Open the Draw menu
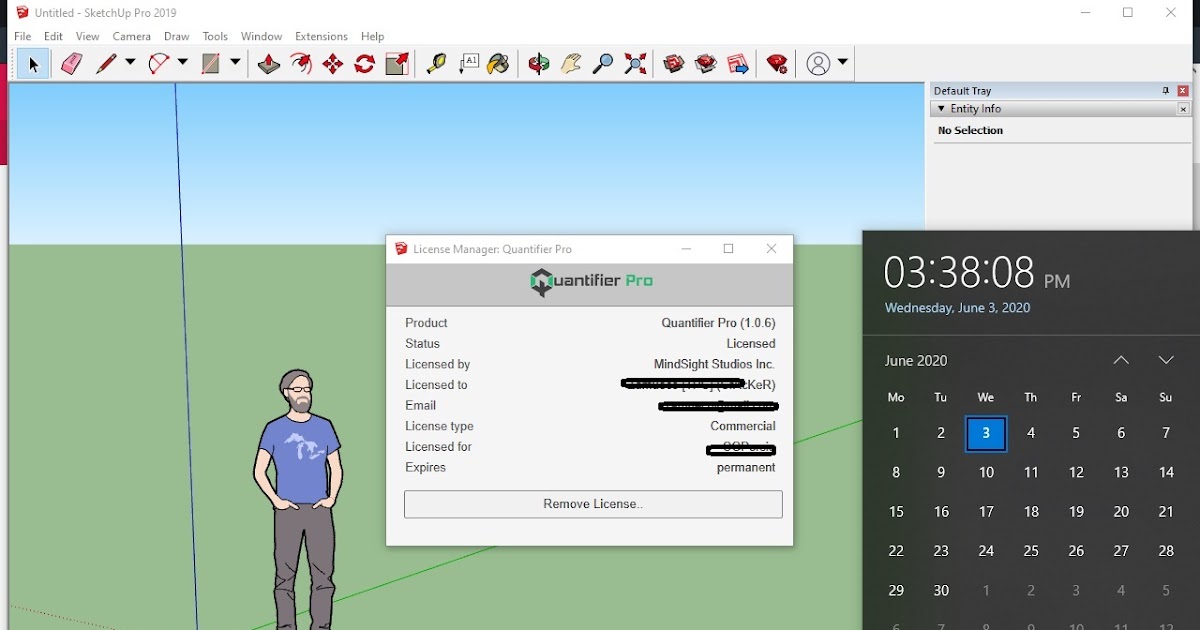The width and height of the screenshot is (1200, 630). [177, 37]
